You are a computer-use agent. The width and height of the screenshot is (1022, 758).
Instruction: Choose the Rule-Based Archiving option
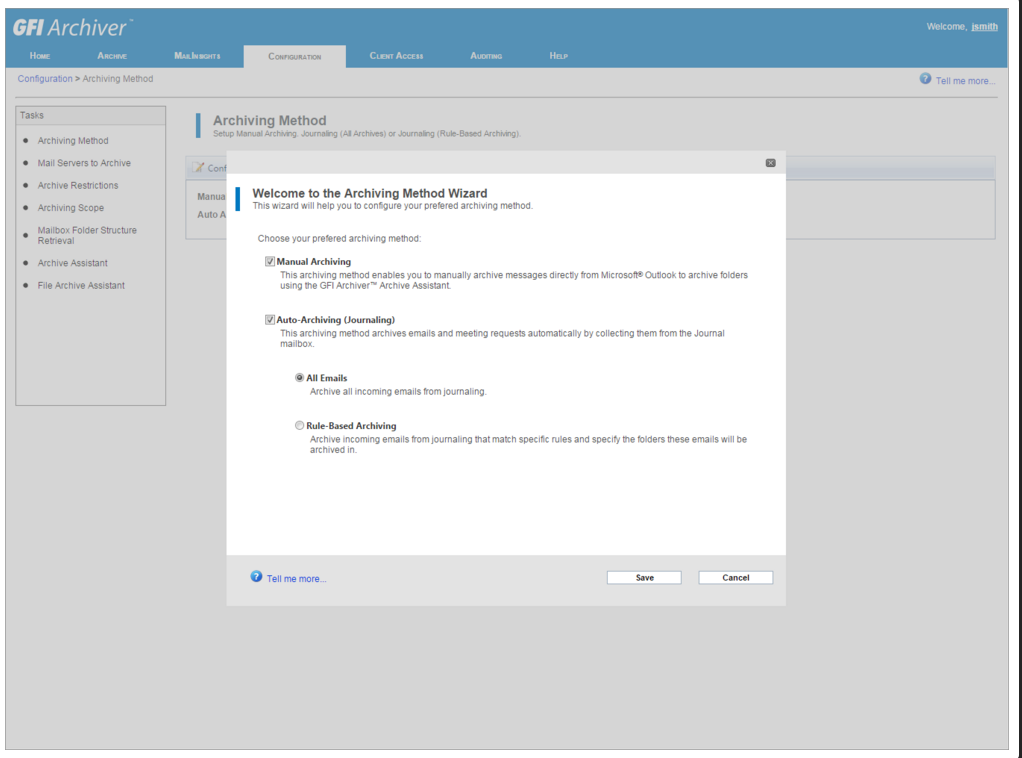click(x=300, y=426)
